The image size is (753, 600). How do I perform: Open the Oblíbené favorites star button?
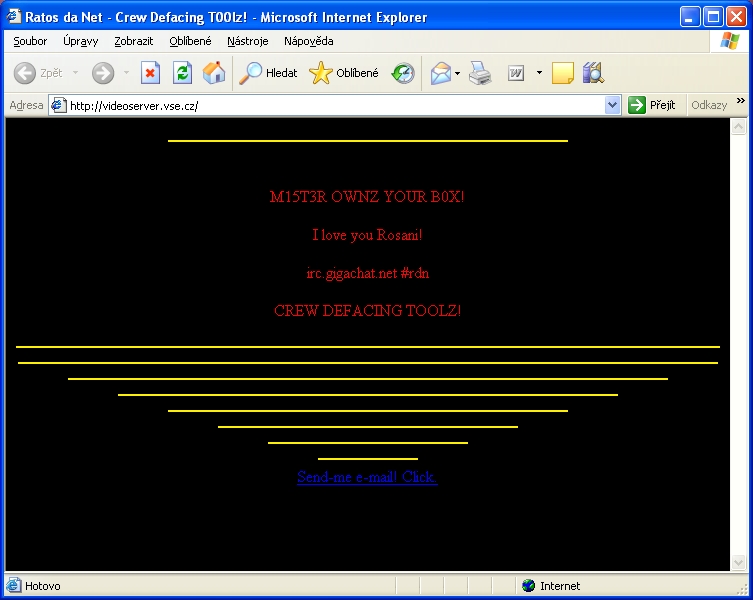tap(344, 73)
